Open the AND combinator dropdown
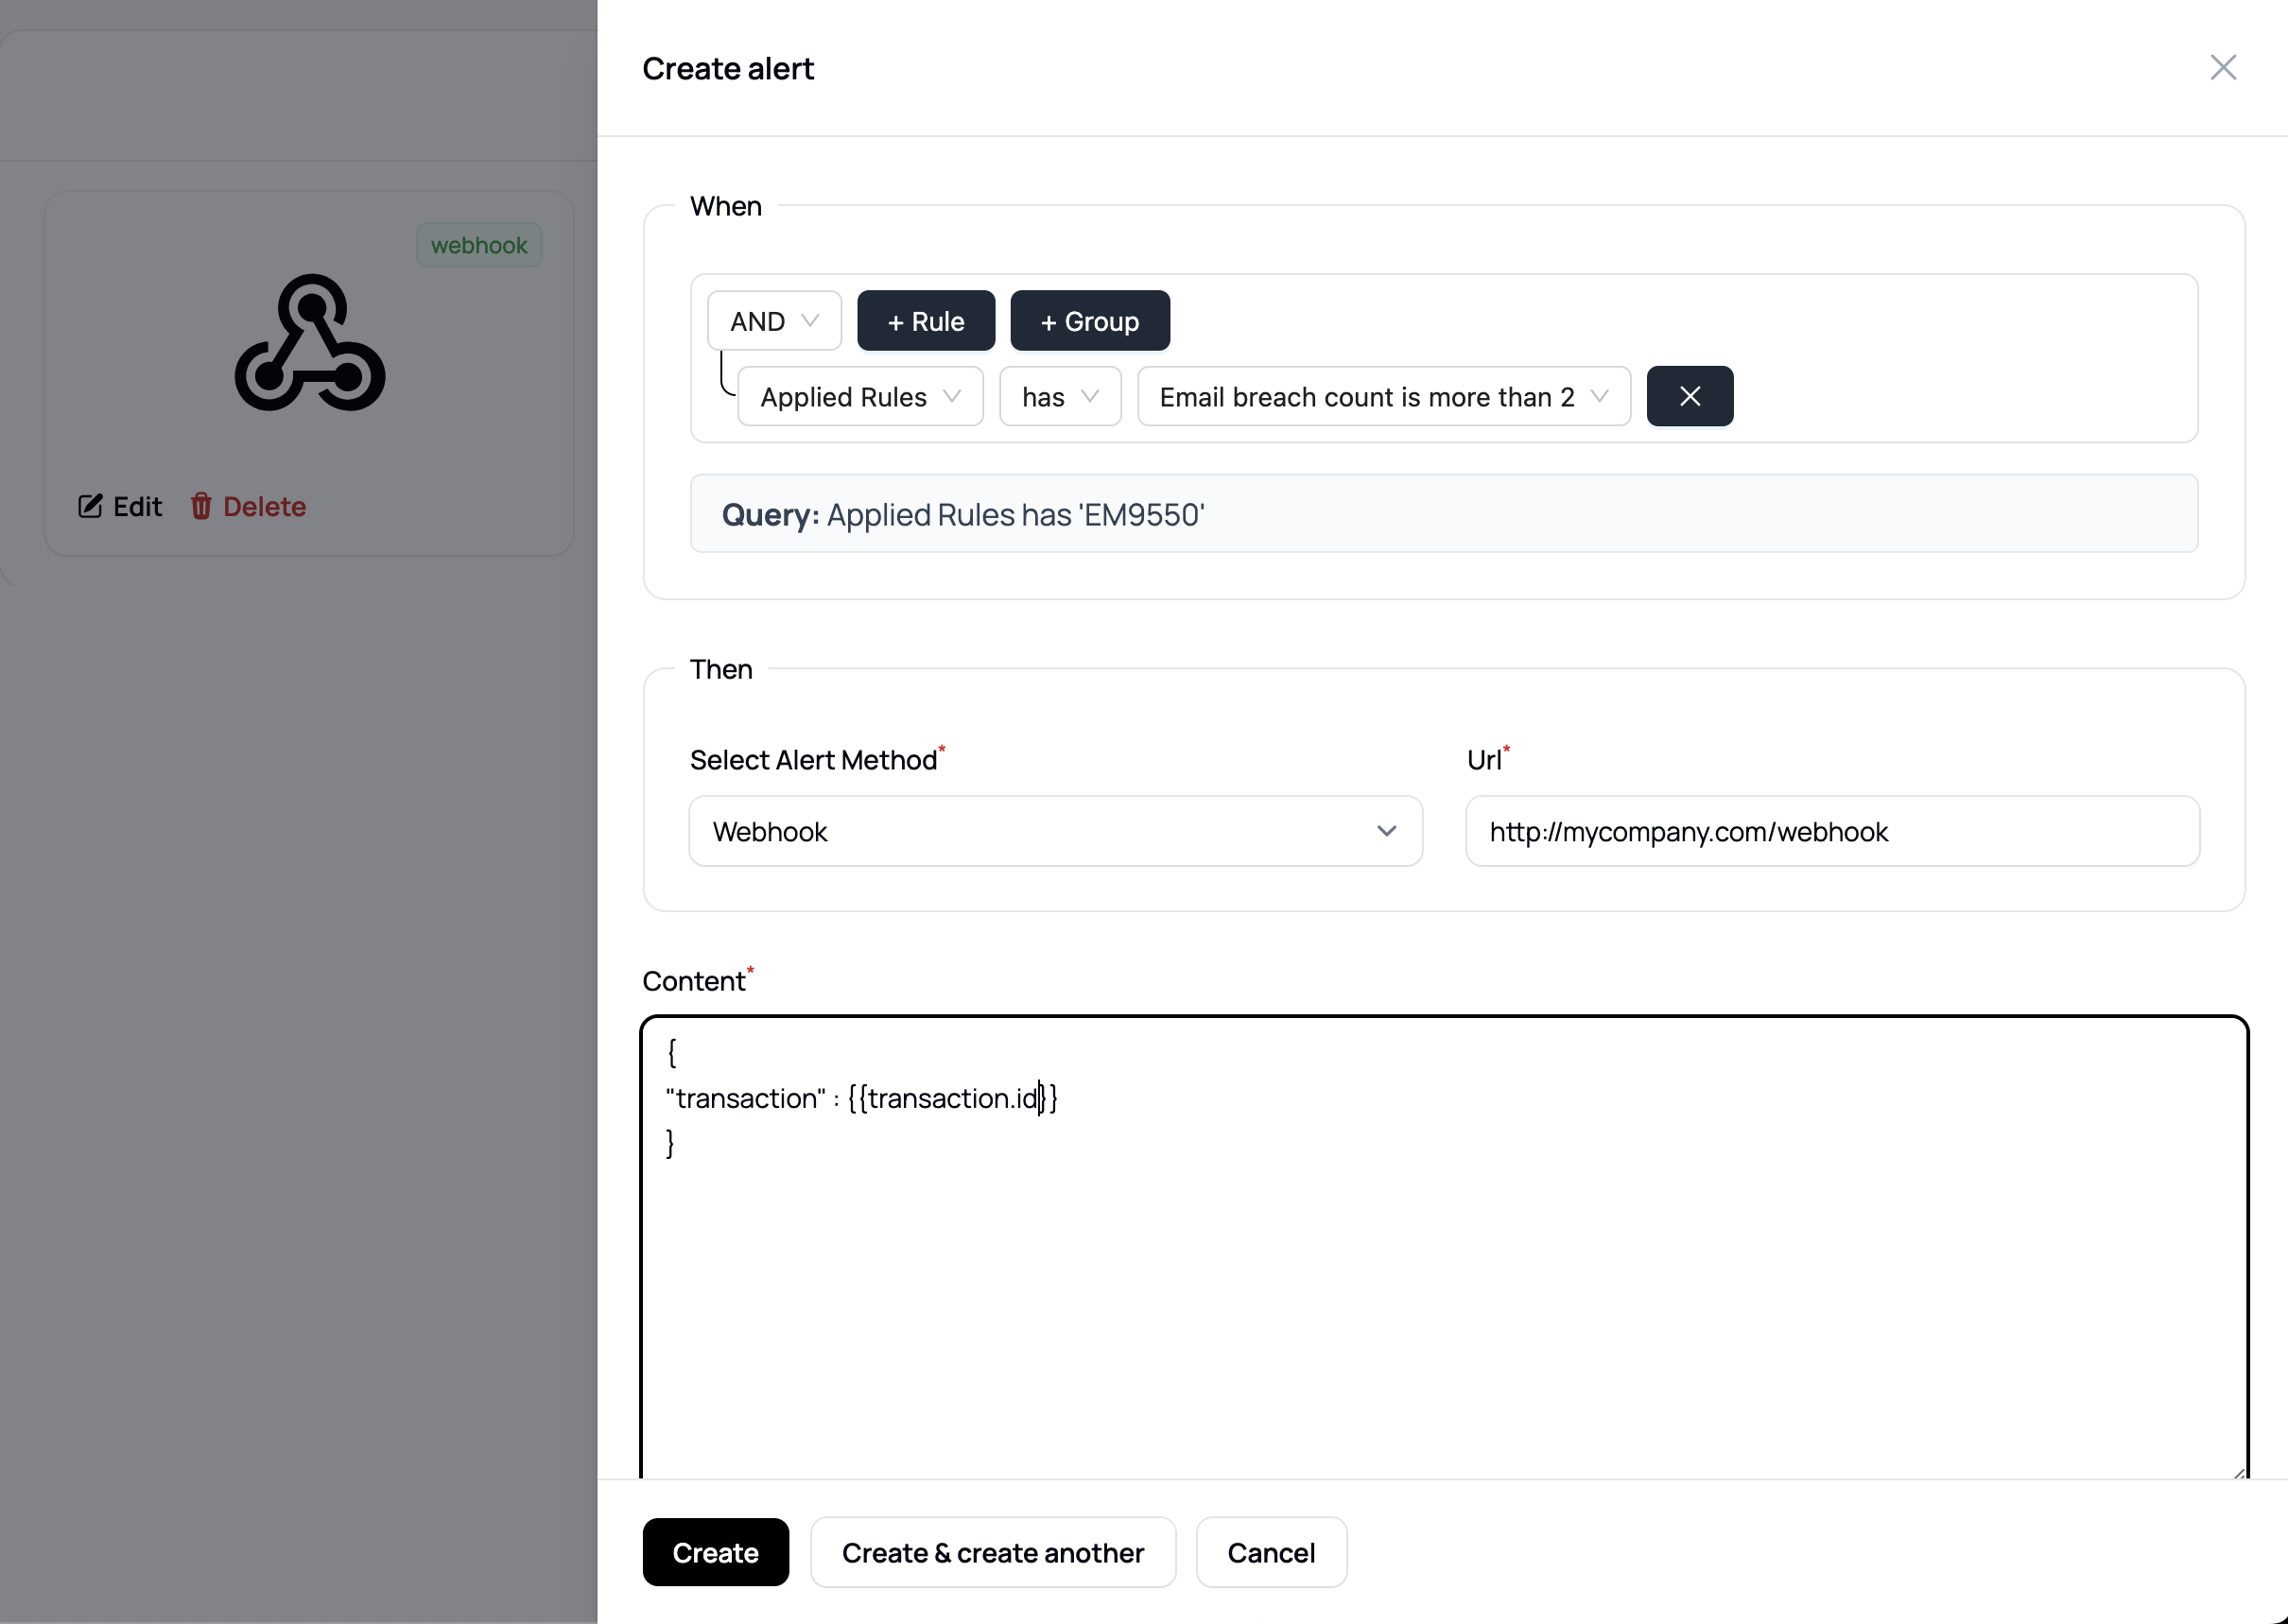This screenshot has height=1624, width=2288. (x=774, y=322)
